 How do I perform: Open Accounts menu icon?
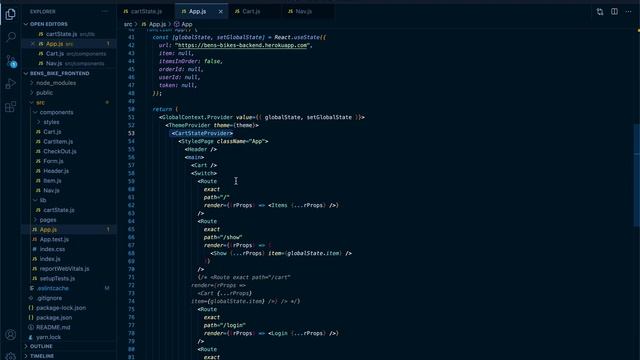11,335
